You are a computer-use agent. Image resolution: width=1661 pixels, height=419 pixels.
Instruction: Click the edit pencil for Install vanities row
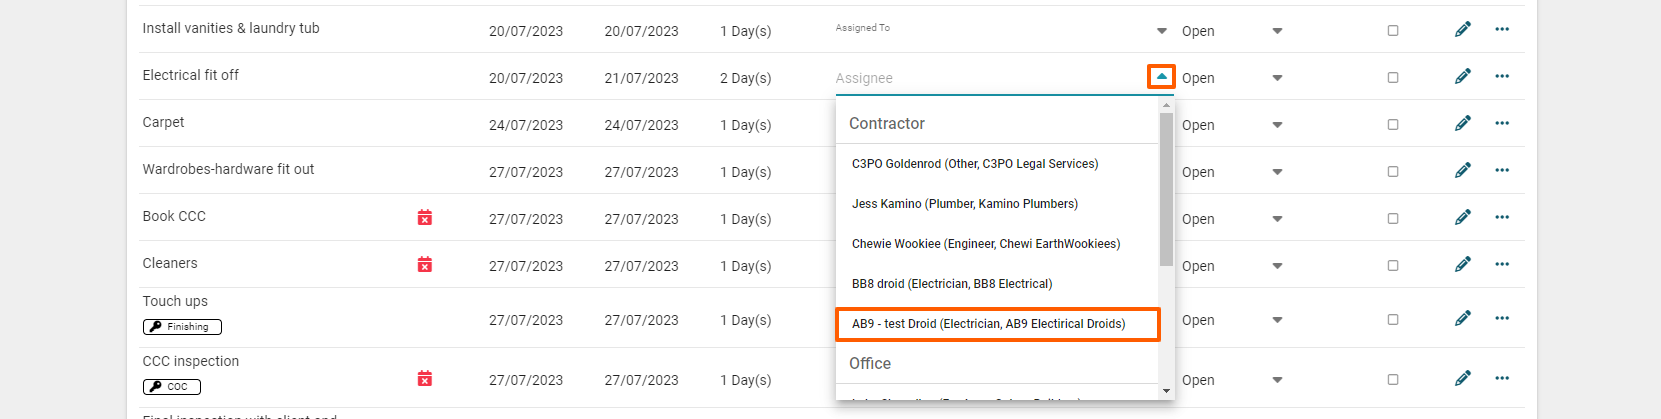pyautogui.click(x=1462, y=29)
